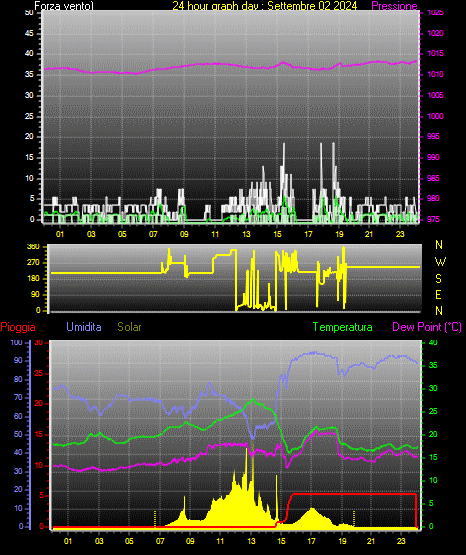Select the "Solar" legend label
466x555 pixels.
tap(130, 327)
